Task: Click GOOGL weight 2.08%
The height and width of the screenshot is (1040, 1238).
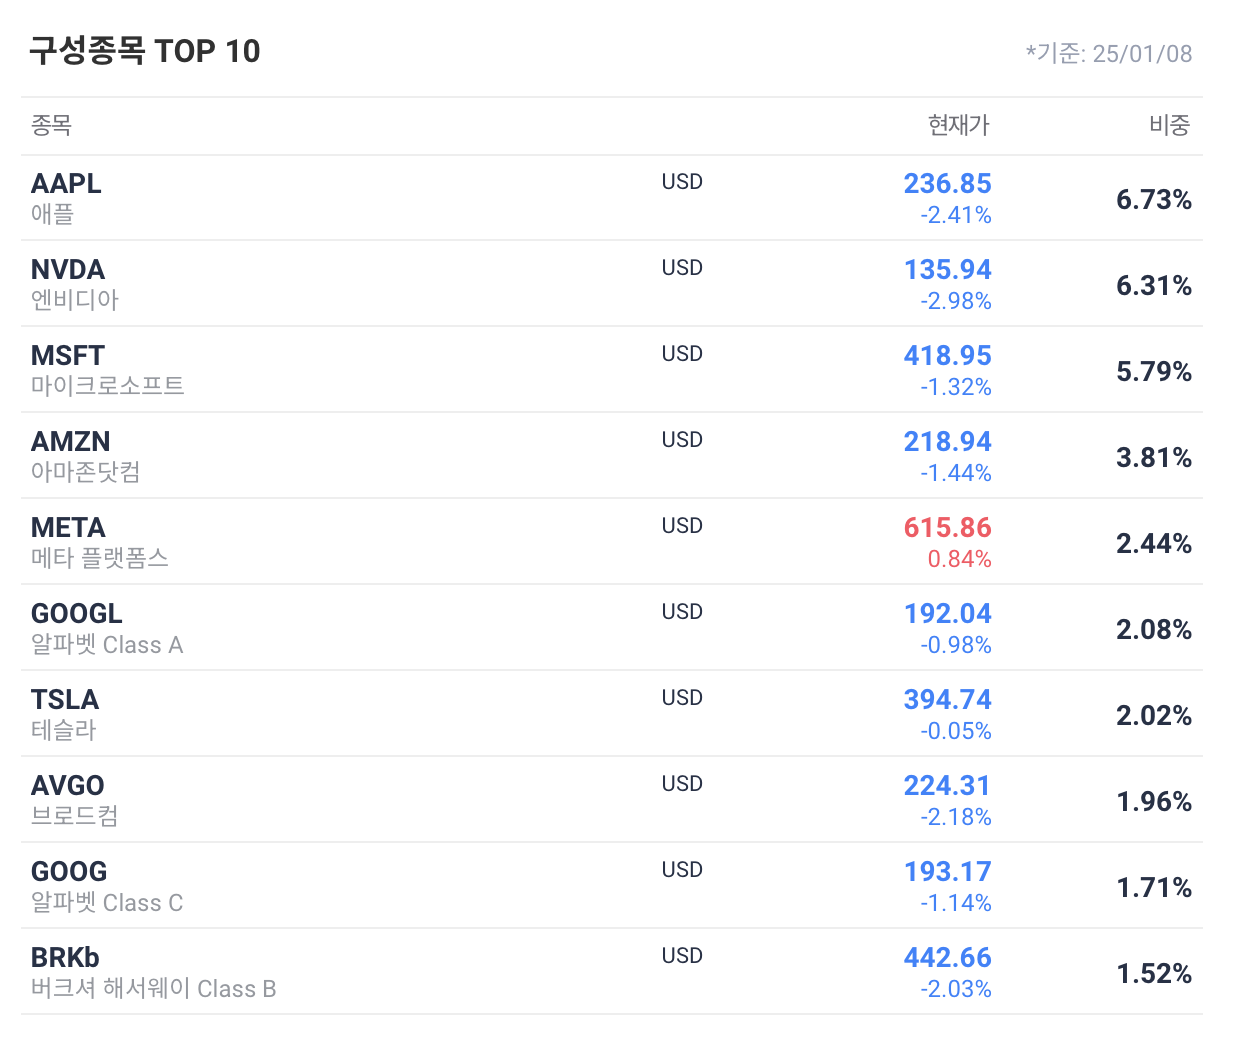Action: [1154, 629]
